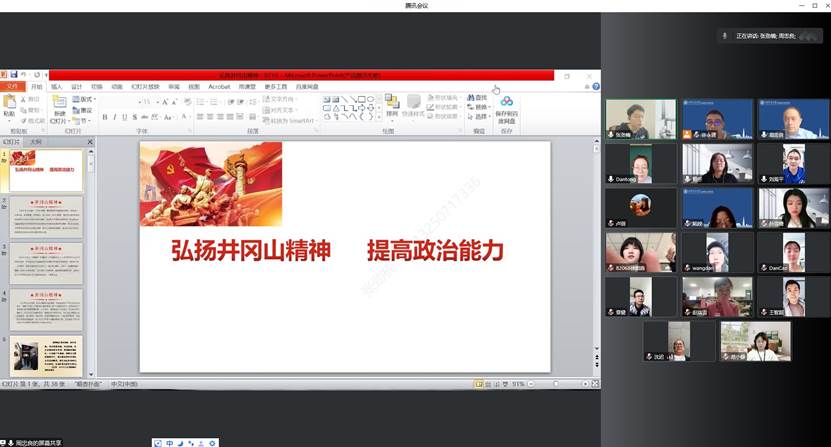Open the Insert (插入) ribbon tab
Viewport: 831px width, 447px height.
pyautogui.click(x=57, y=87)
